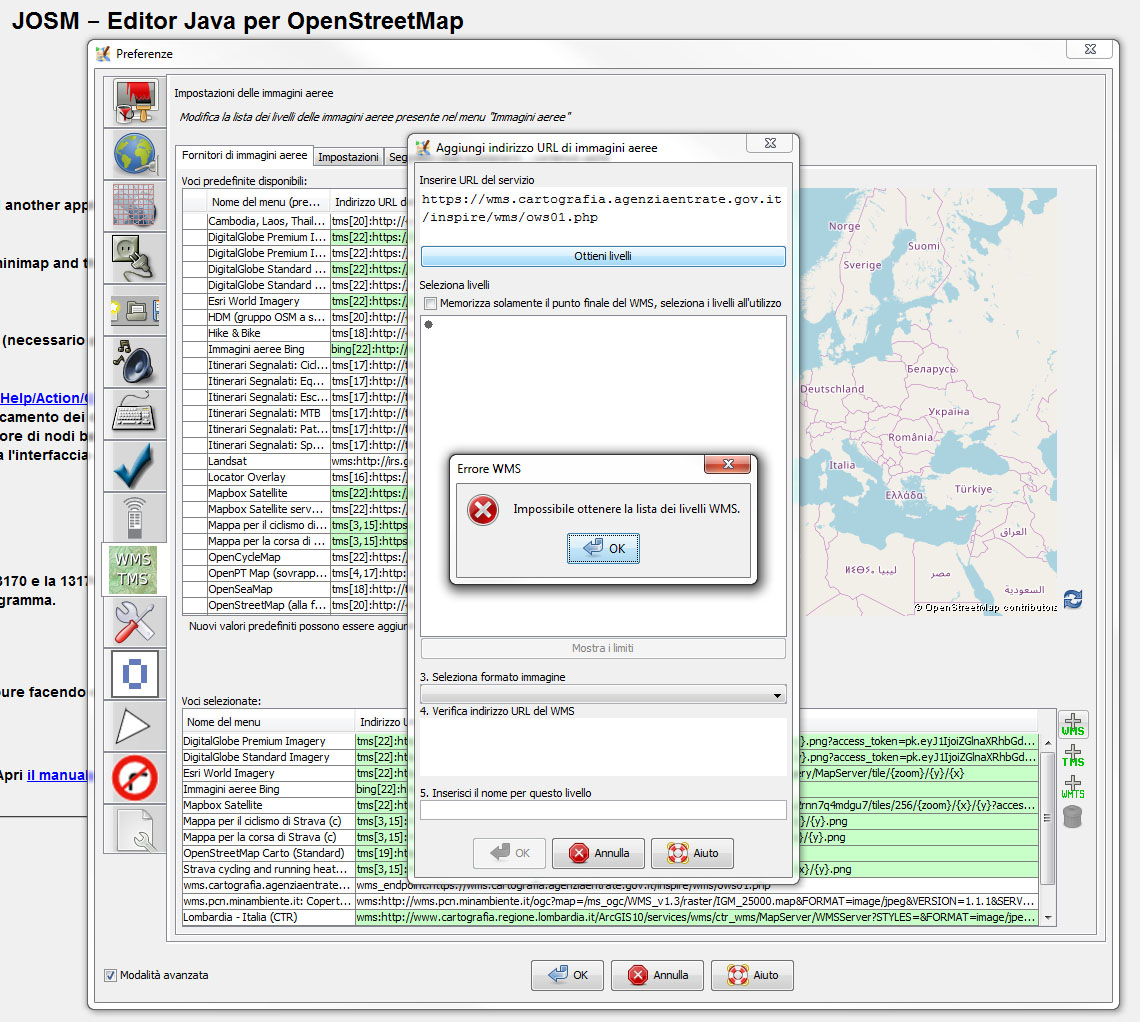The height and width of the screenshot is (1022, 1140).
Task: Enable 'Memorizza solamente il punto finale' checkbox
Action: [430, 303]
